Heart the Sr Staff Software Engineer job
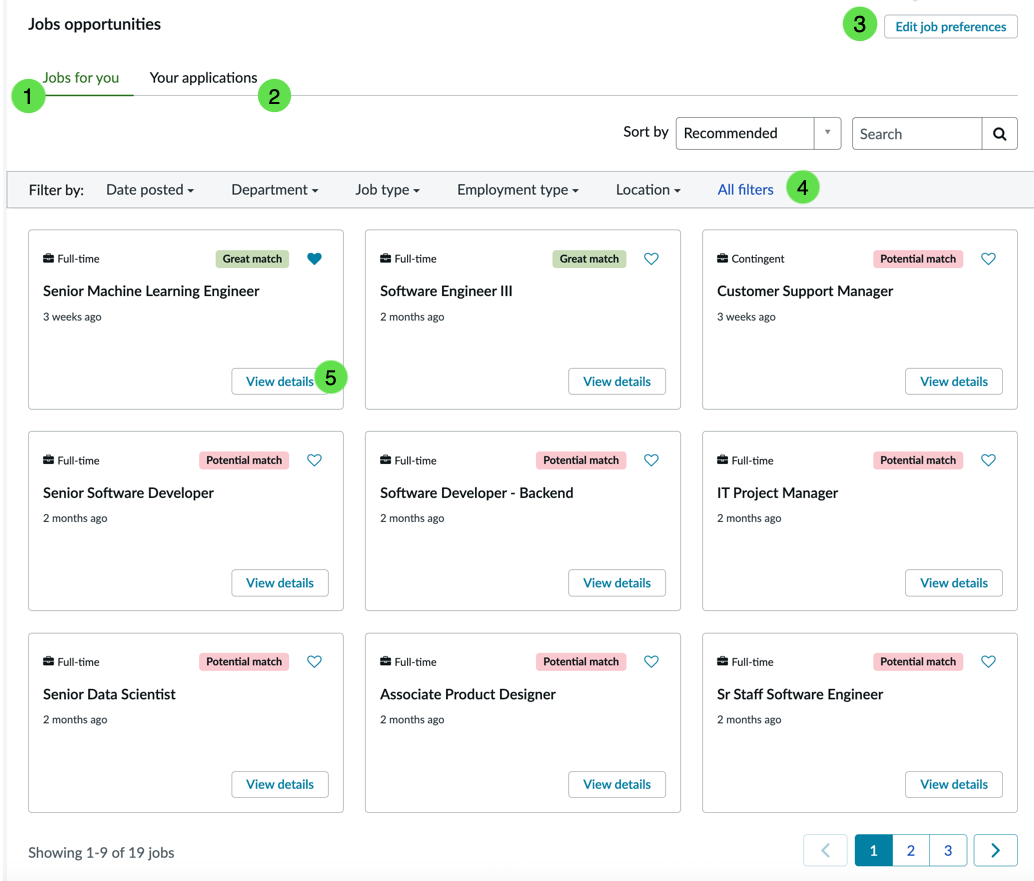The width and height of the screenshot is (1034, 881). click(988, 661)
